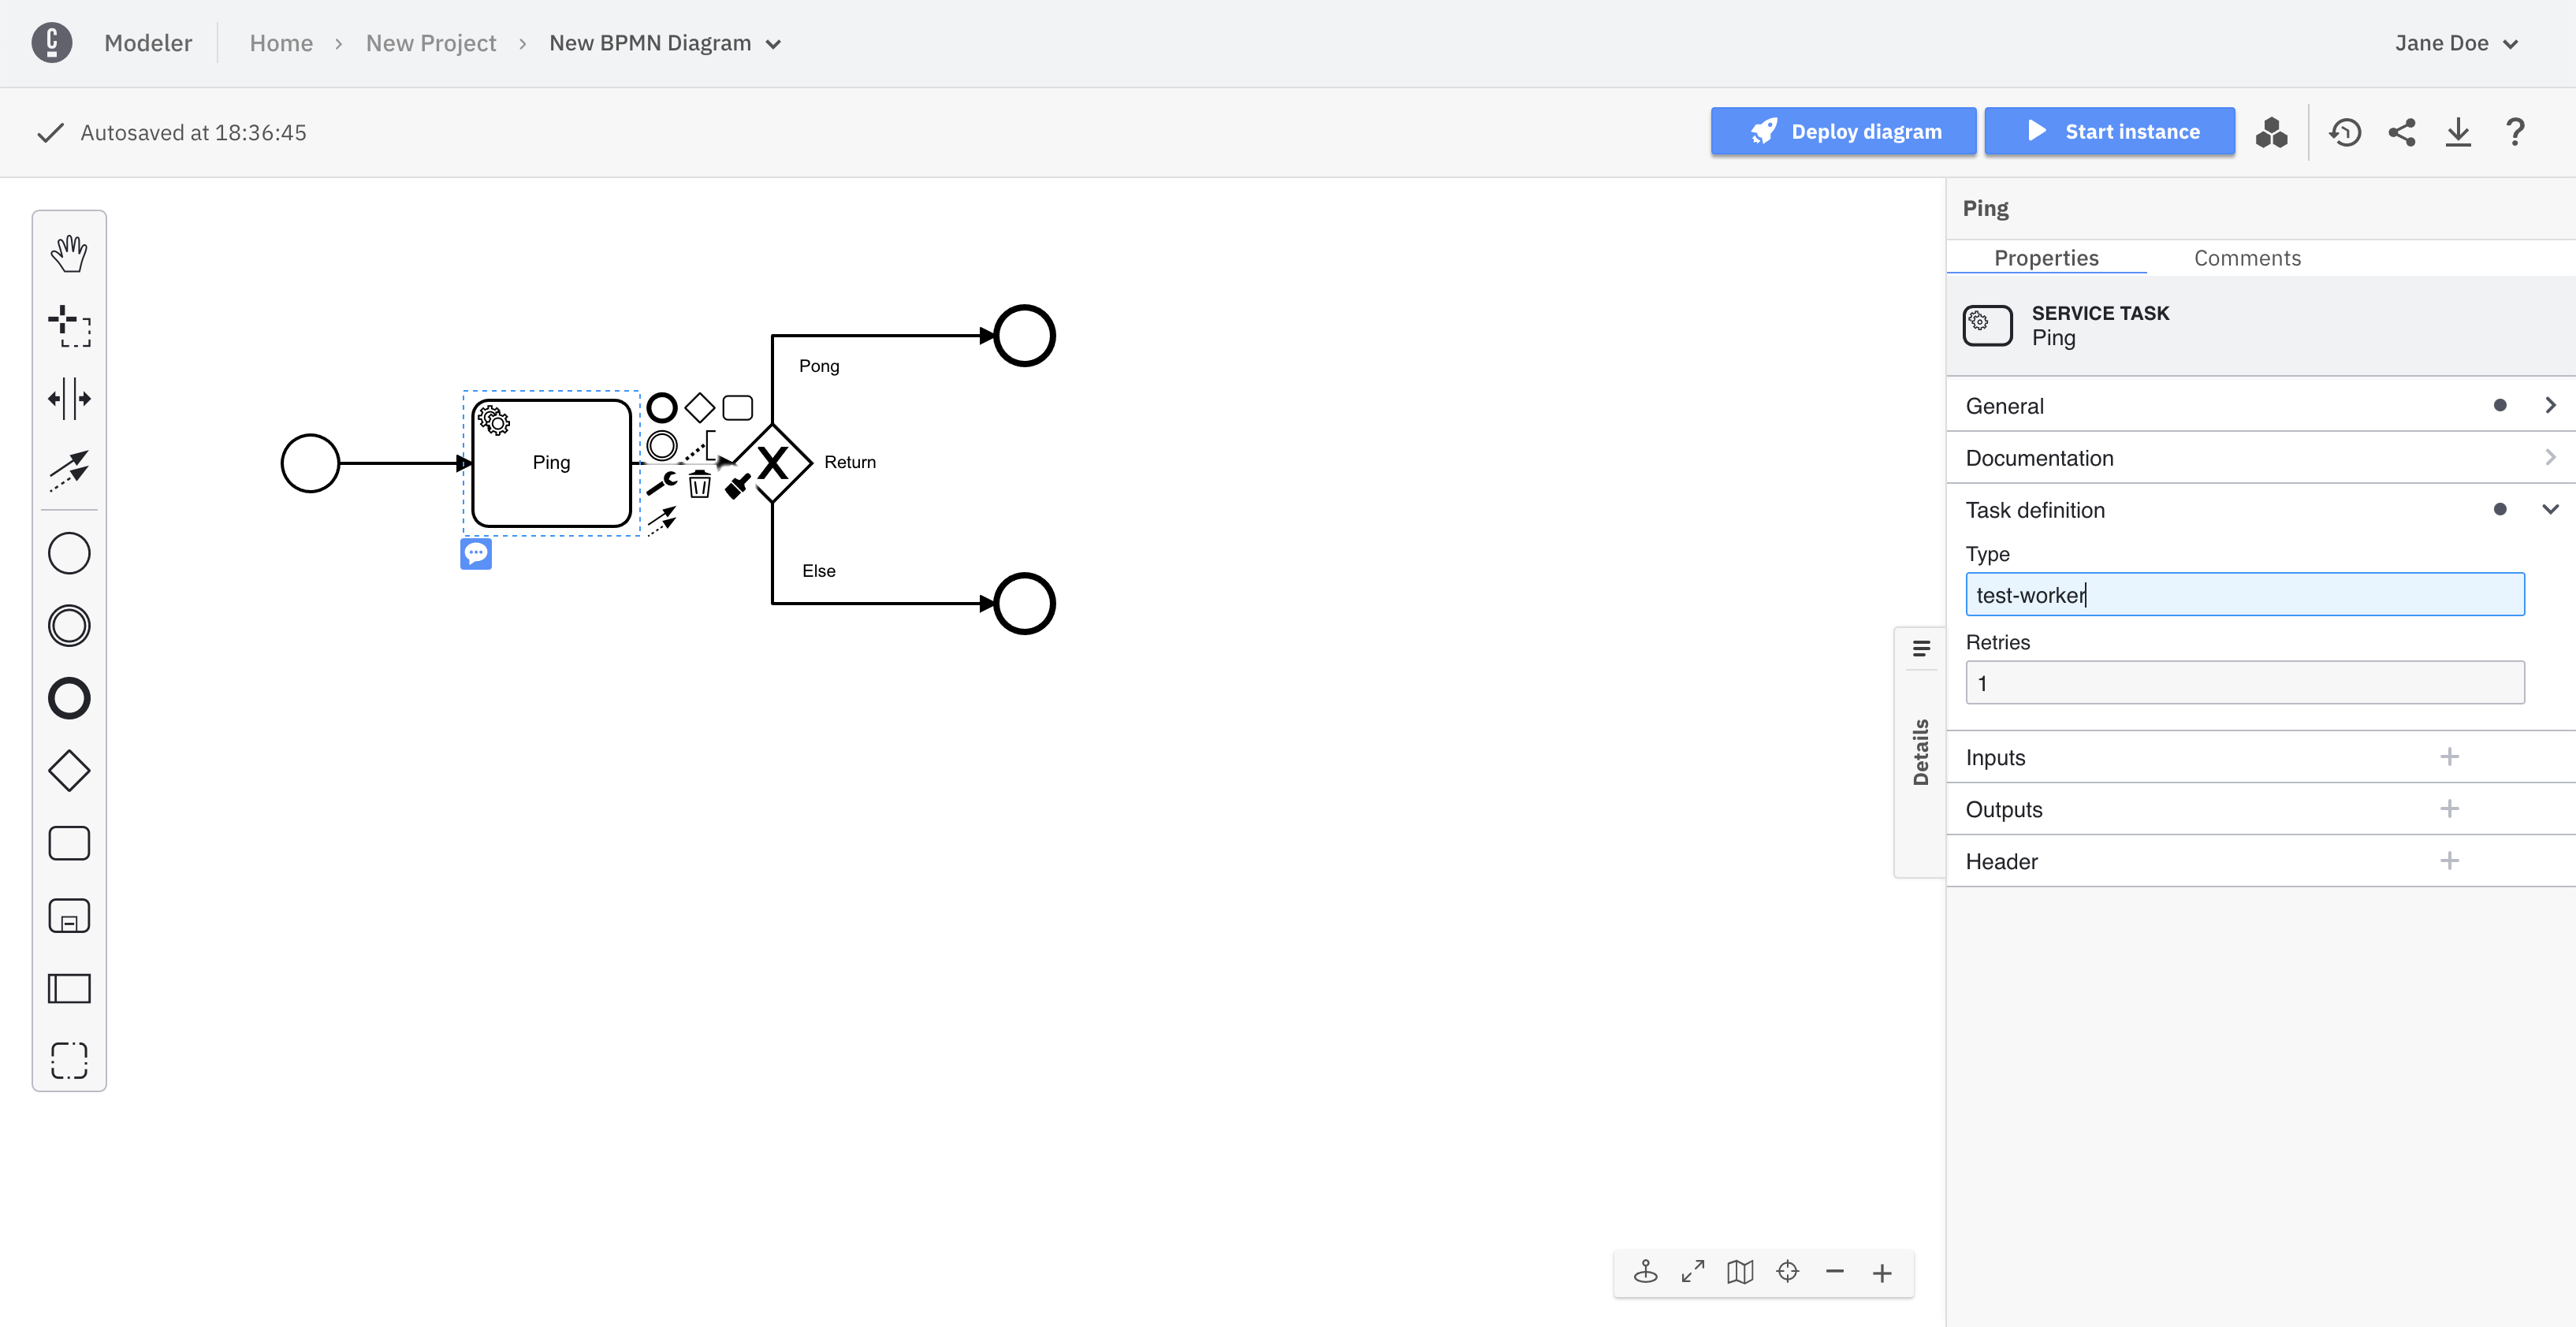Switch to the Comments tab
The image size is (2576, 1327).
pos(2247,258)
